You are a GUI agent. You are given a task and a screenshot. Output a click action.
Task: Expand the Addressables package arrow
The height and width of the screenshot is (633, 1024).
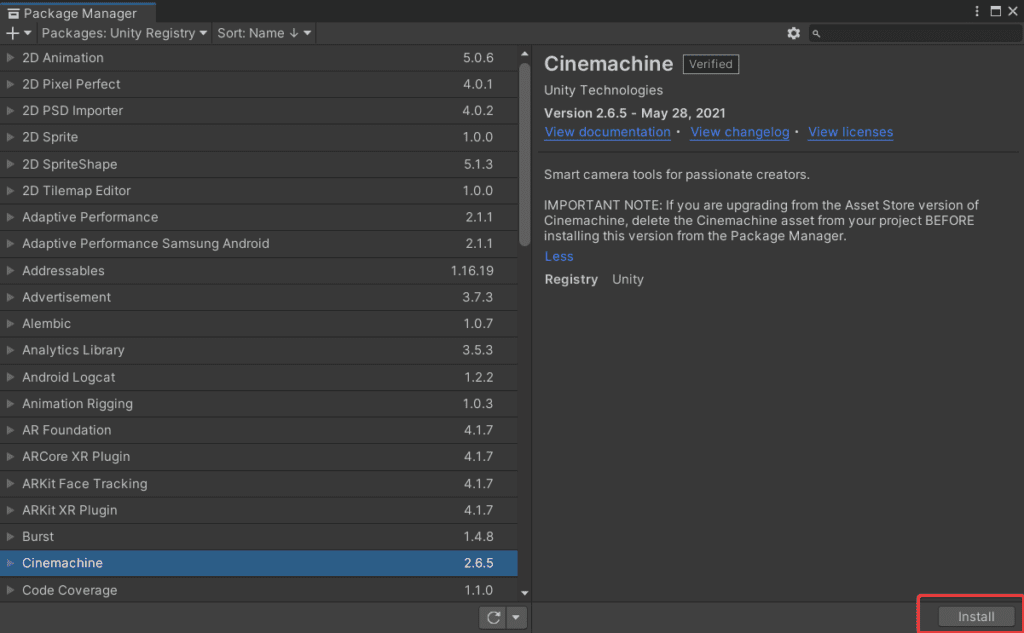(10, 270)
